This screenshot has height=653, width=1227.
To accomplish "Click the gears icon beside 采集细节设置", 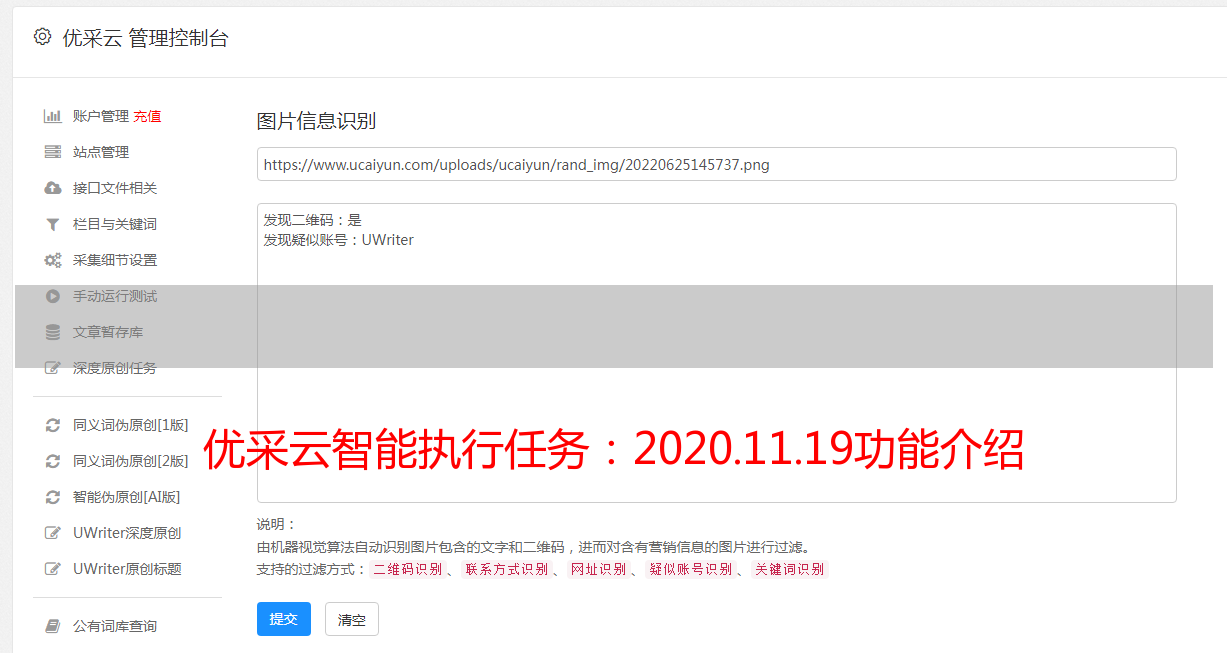I will [53, 260].
